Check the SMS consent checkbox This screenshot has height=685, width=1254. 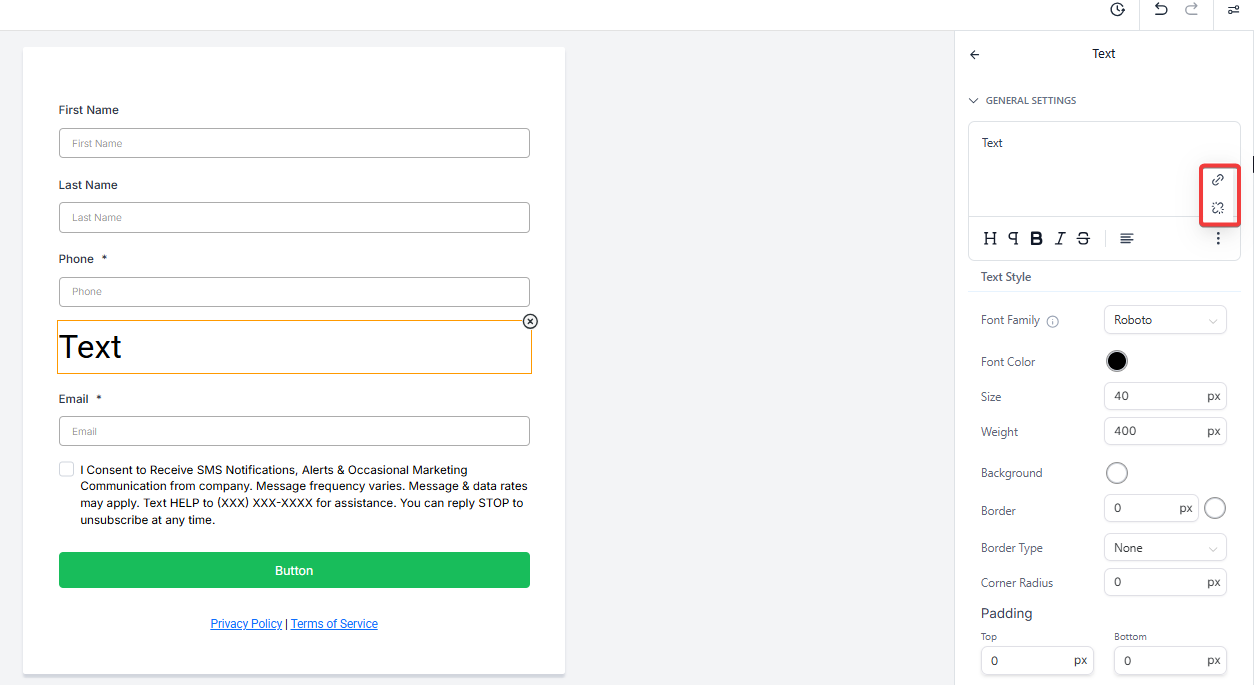point(66,469)
